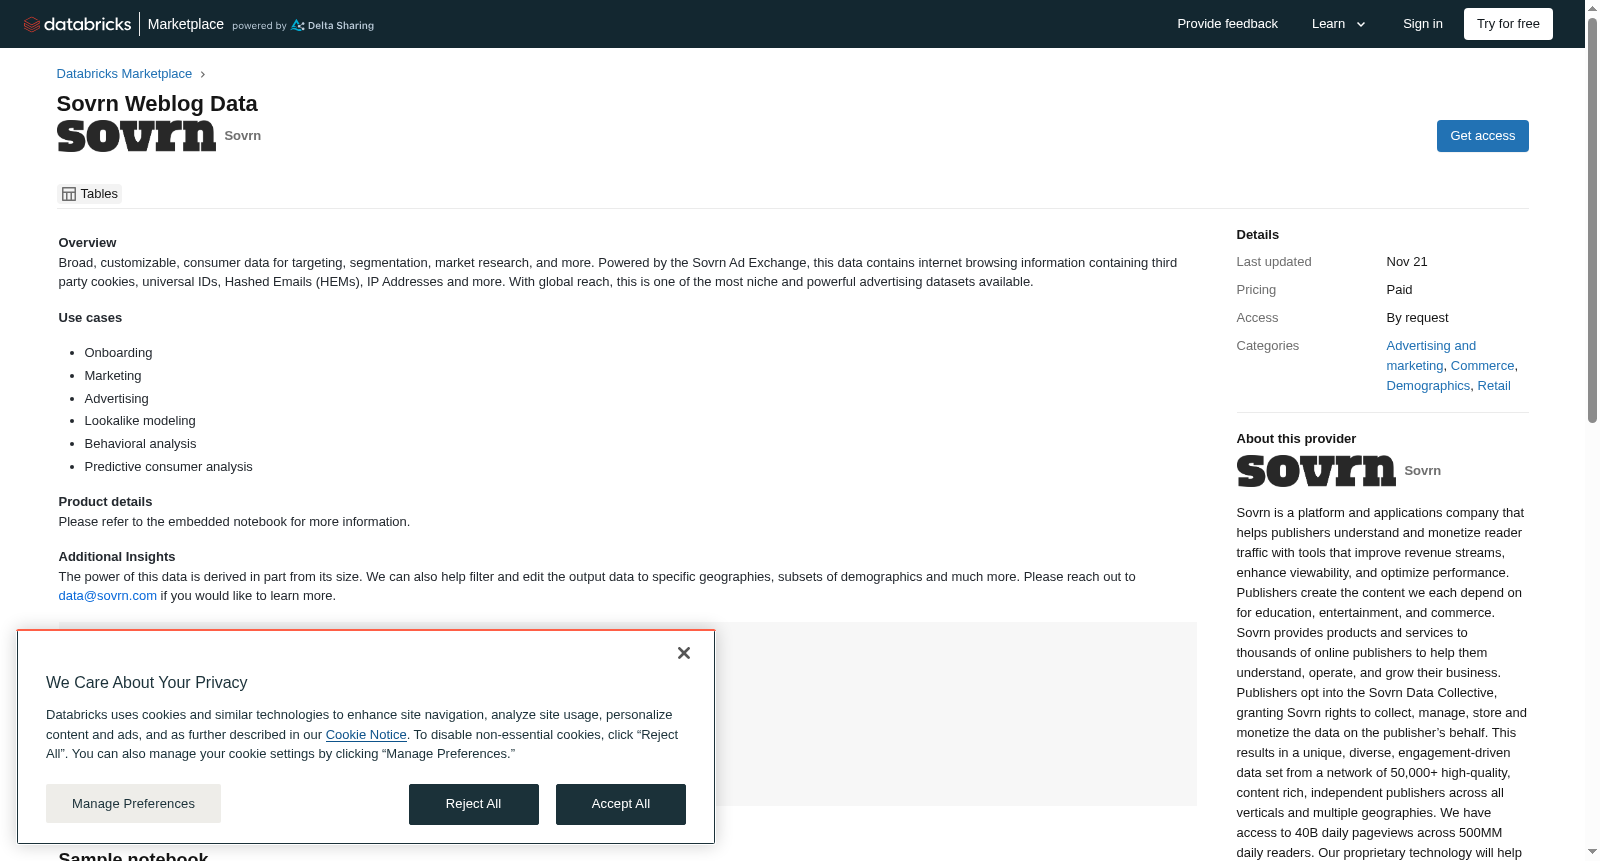Click the By request access value
1600x861 pixels.
tap(1417, 318)
